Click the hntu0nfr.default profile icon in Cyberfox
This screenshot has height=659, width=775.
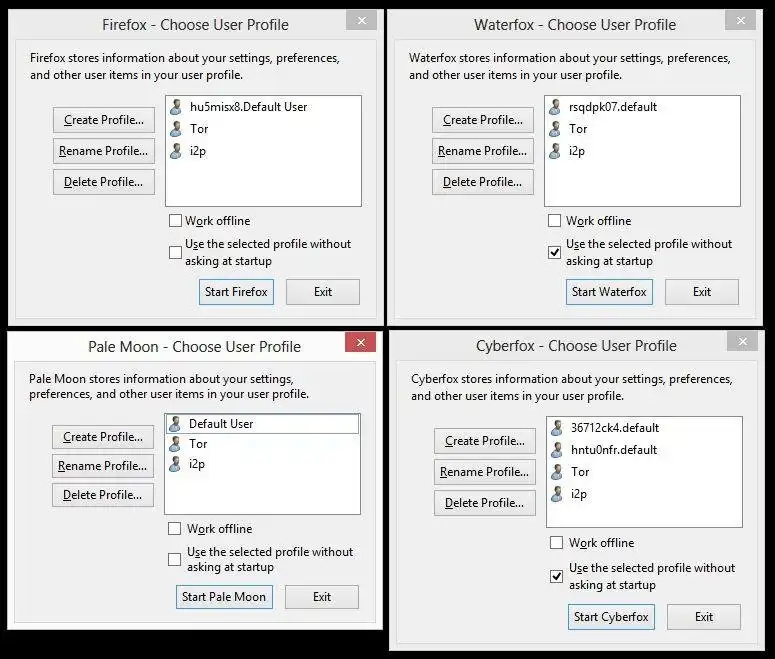pos(557,450)
